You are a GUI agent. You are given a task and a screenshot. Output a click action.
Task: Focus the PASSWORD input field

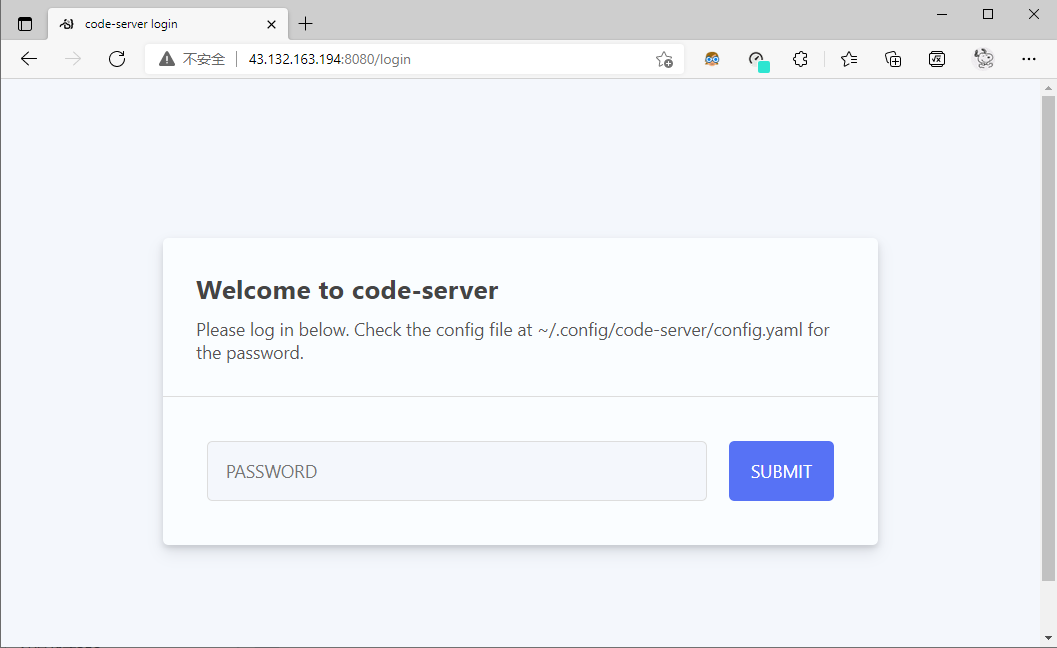pyautogui.click(x=456, y=471)
